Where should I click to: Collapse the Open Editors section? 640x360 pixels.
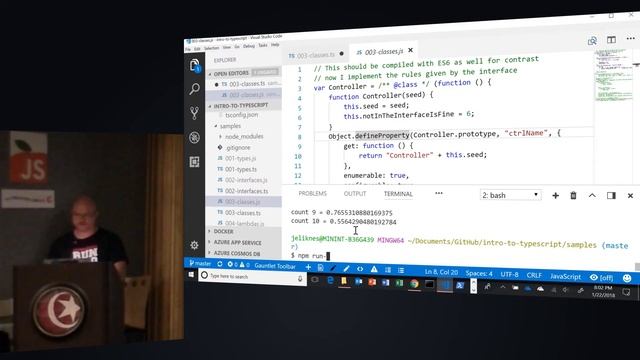(243, 73)
